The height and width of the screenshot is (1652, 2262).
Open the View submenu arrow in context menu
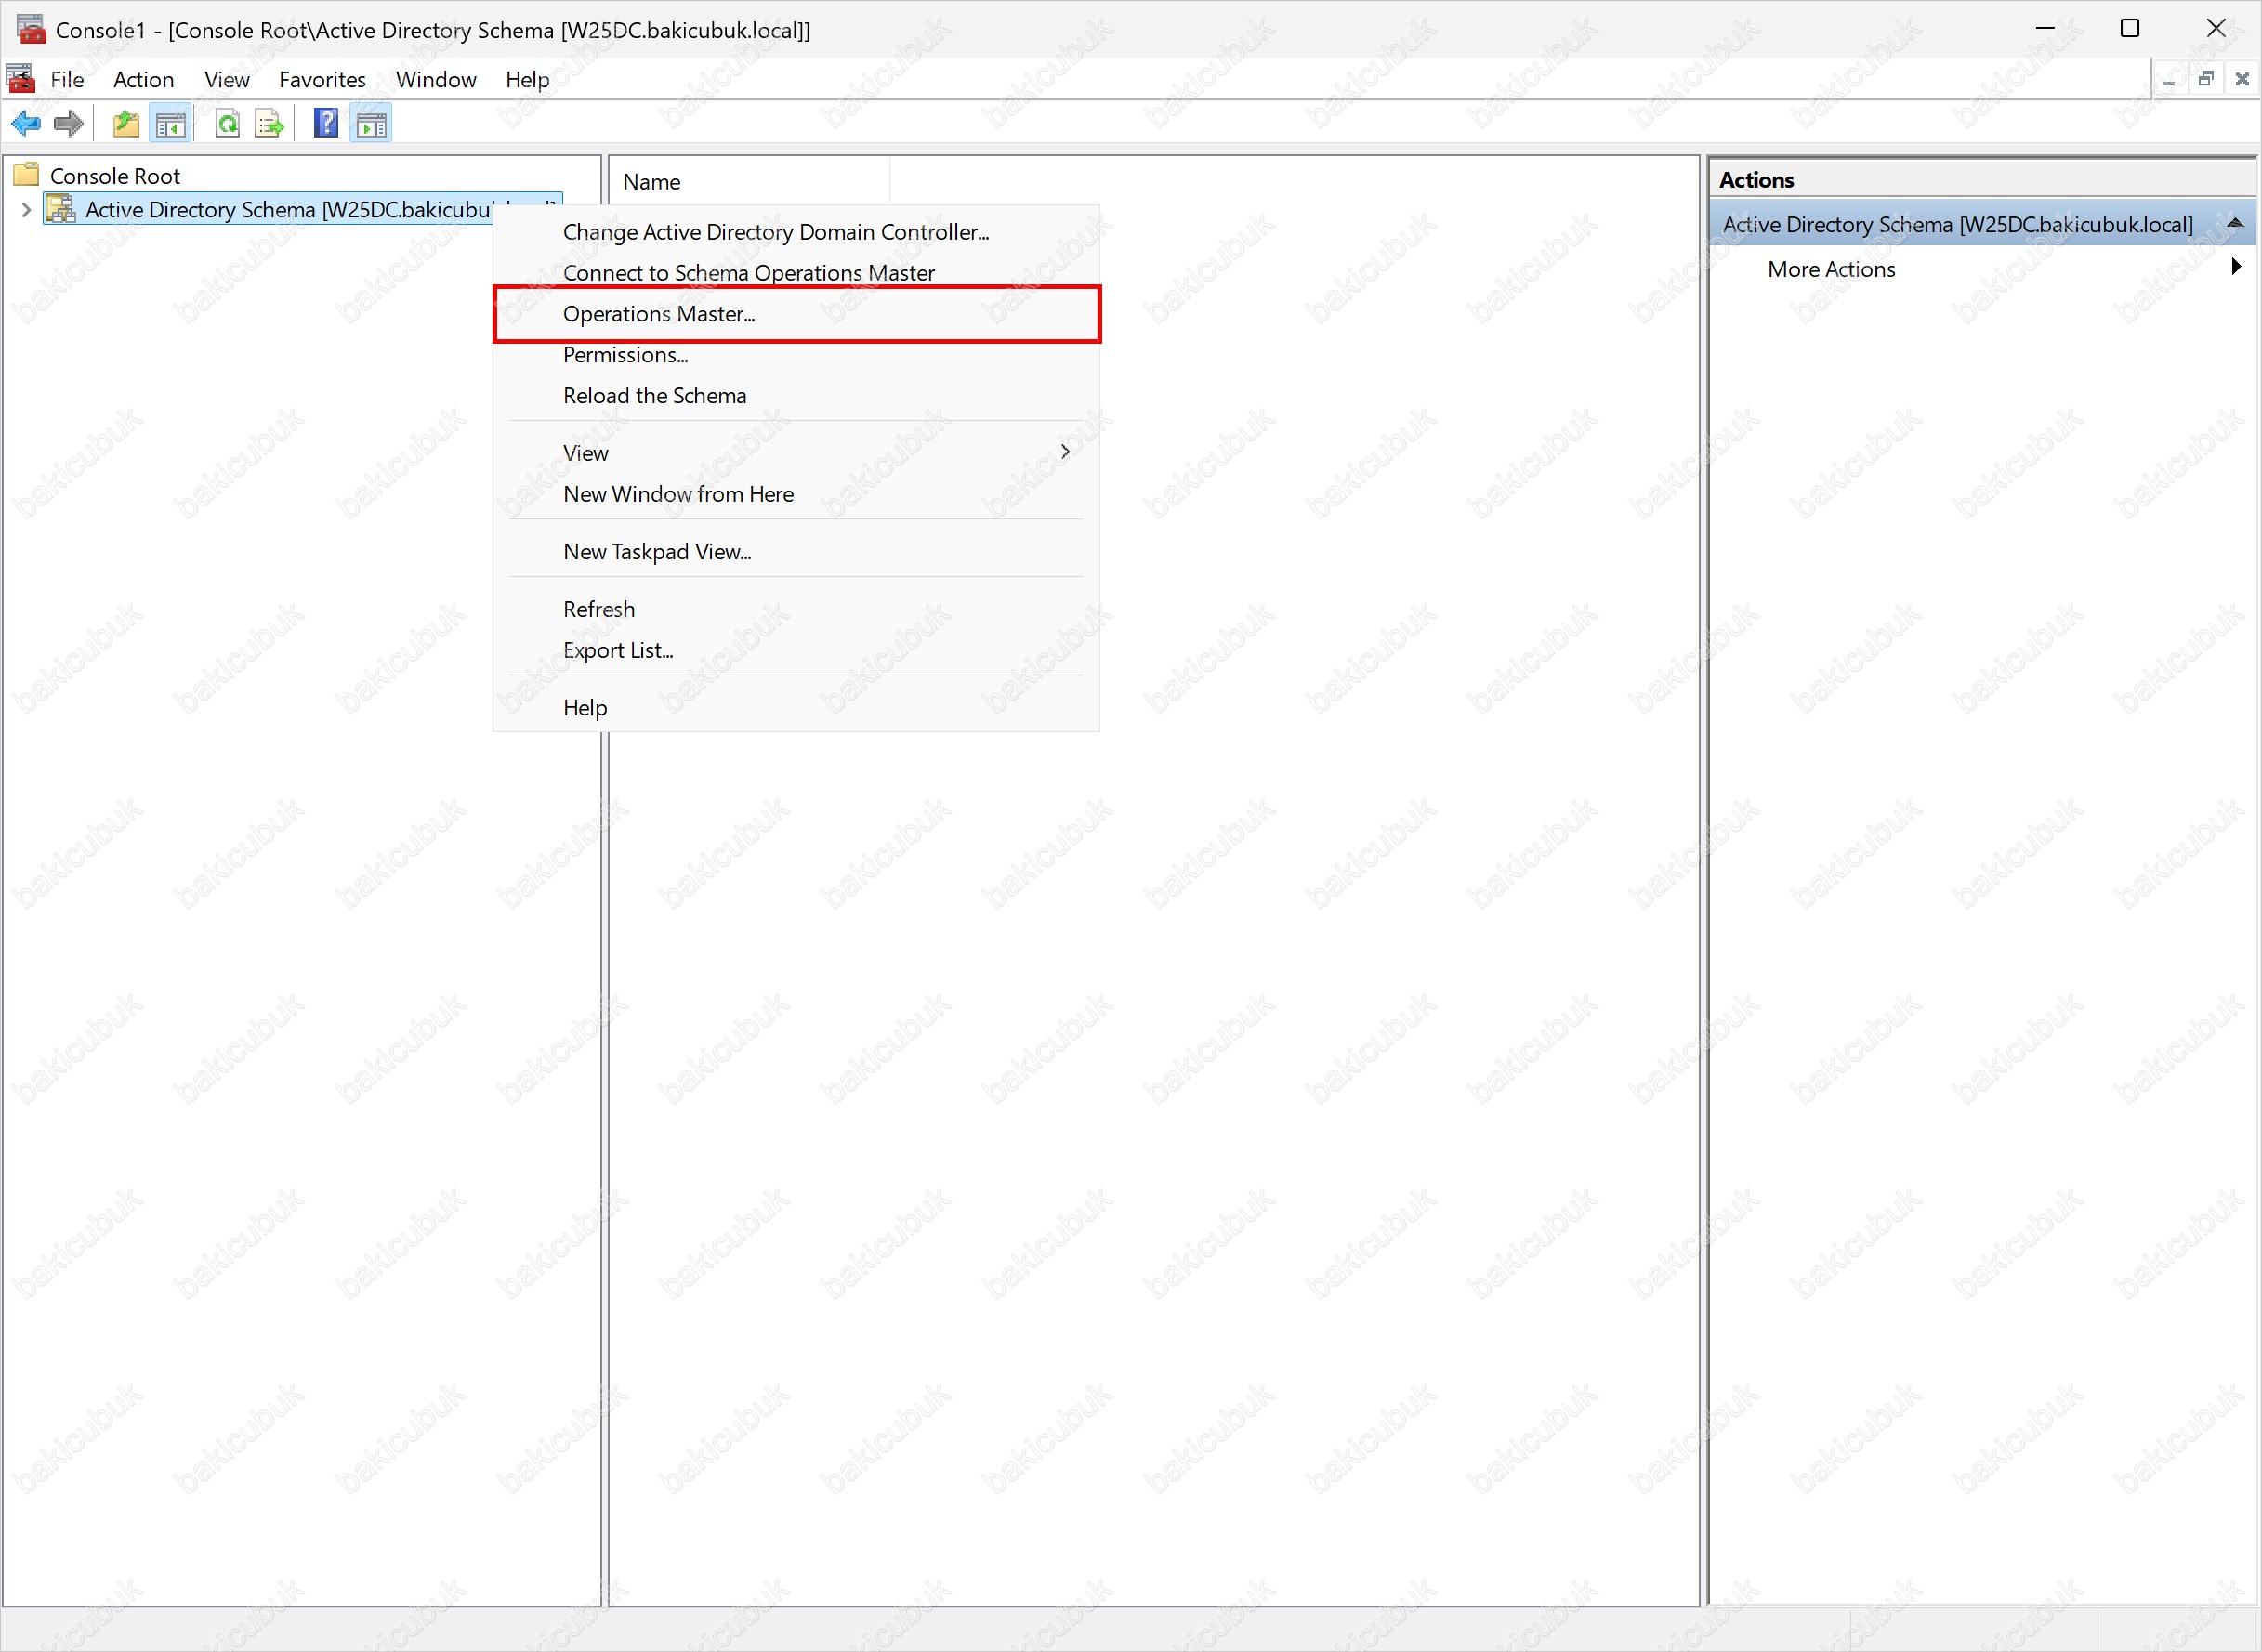[1065, 452]
